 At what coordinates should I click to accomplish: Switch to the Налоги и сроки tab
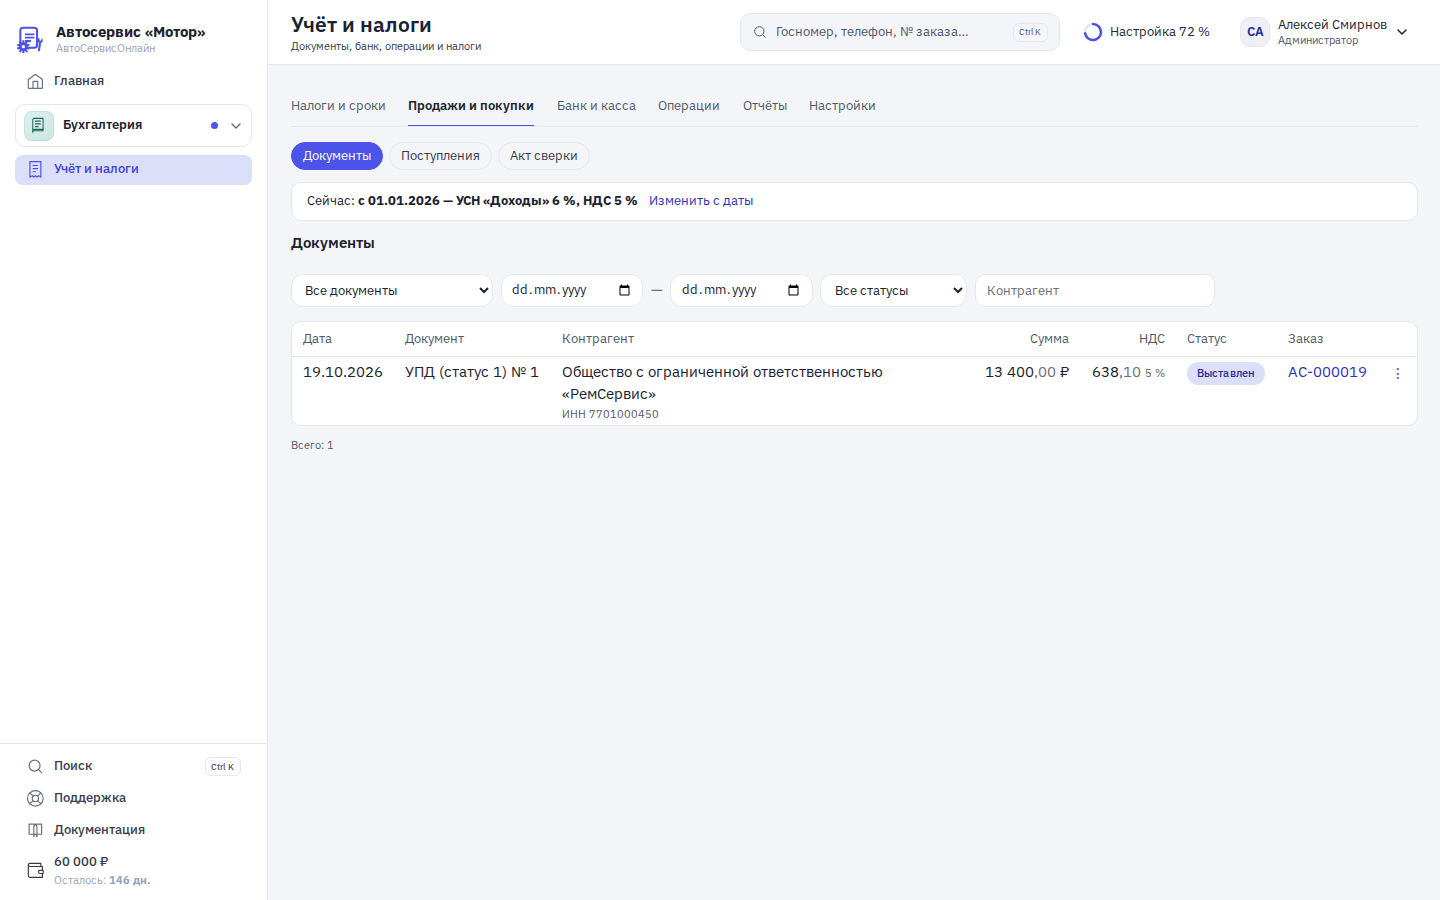pos(338,106)
